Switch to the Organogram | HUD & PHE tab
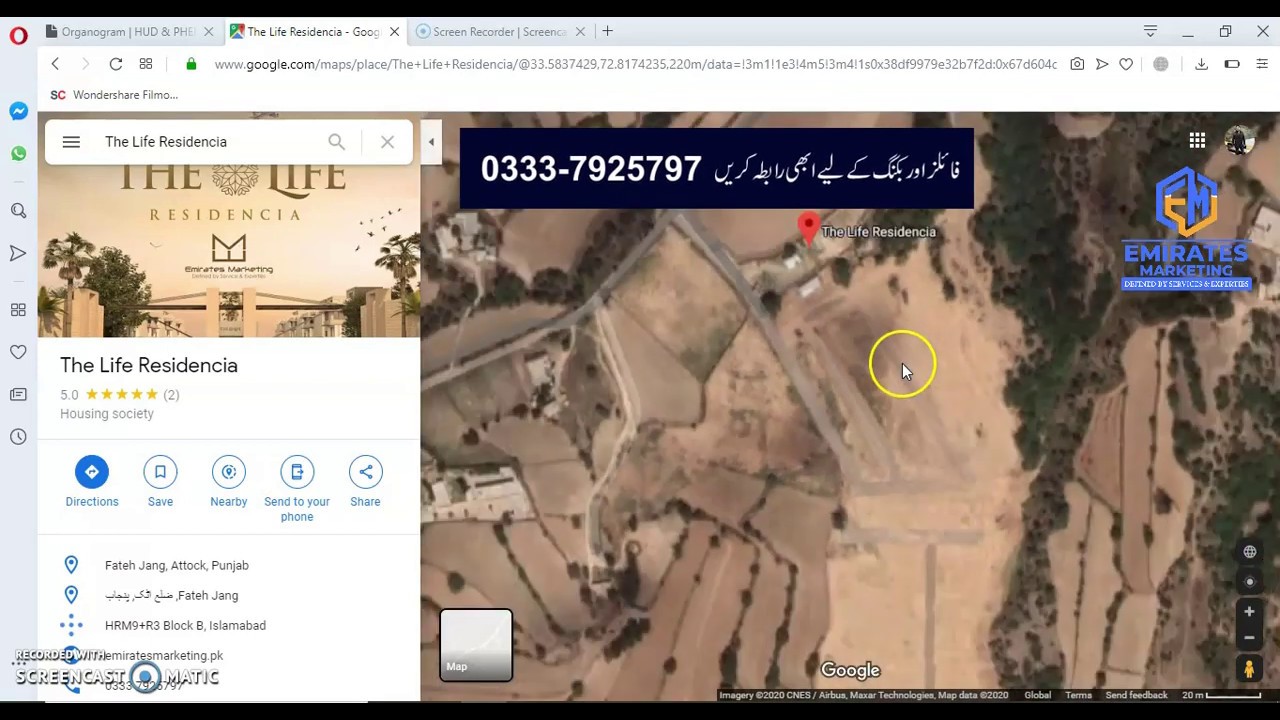 click(x=128, y=32)
